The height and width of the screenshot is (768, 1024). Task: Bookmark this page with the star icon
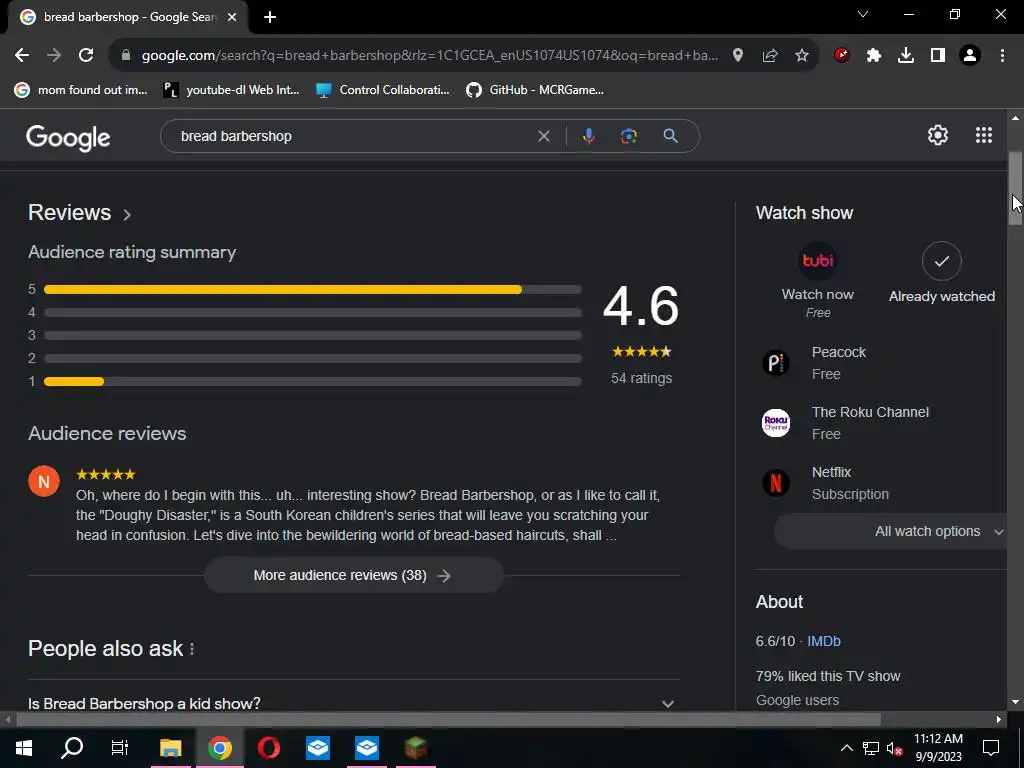point(802,55)
